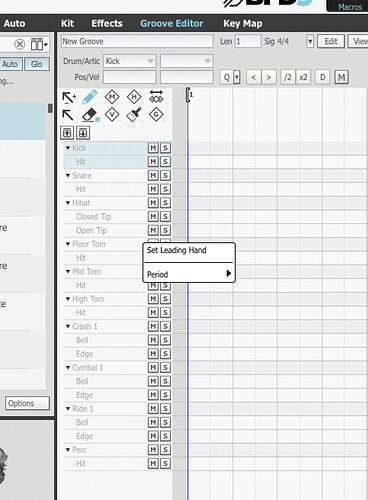This screenshot has height=500, width=368.
Task: Activate the M diamond tool
Action: tap(112, 97)
